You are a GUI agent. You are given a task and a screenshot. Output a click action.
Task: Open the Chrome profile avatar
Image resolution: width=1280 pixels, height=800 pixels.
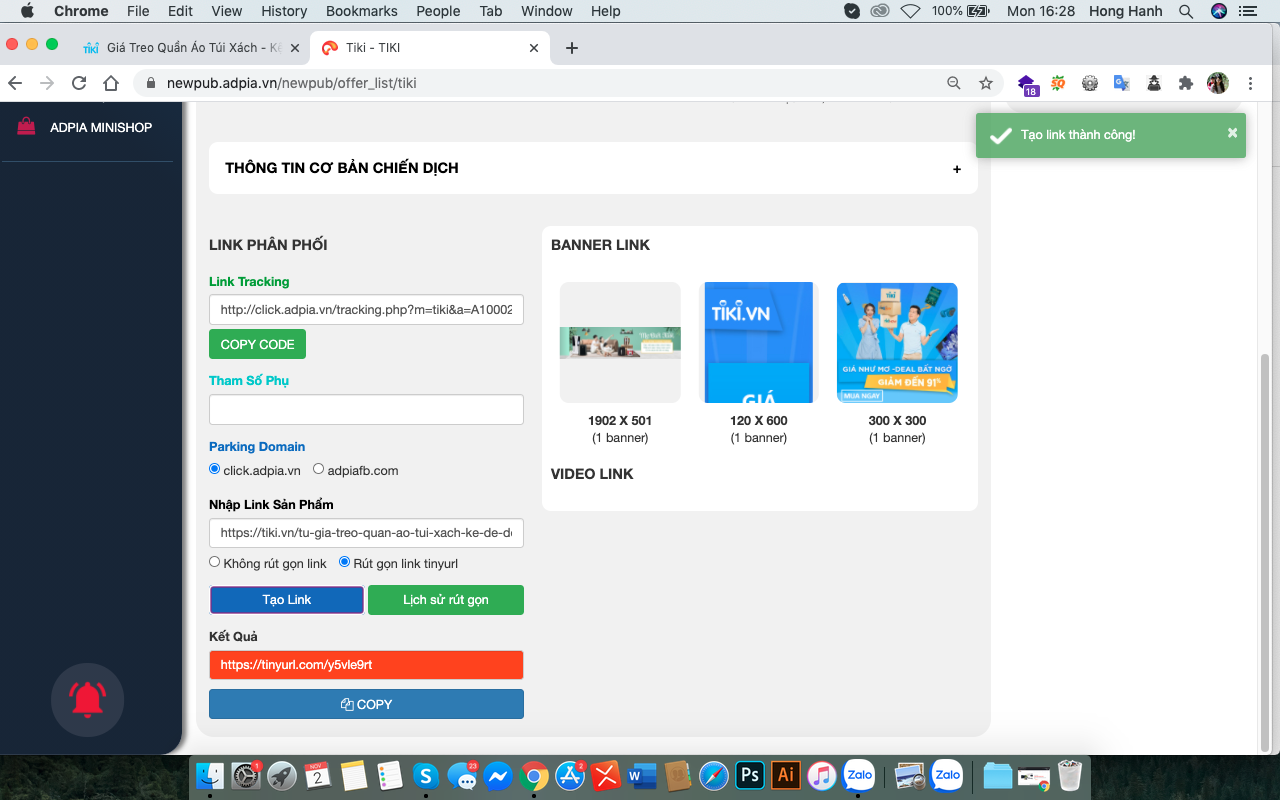[1218, 83]
